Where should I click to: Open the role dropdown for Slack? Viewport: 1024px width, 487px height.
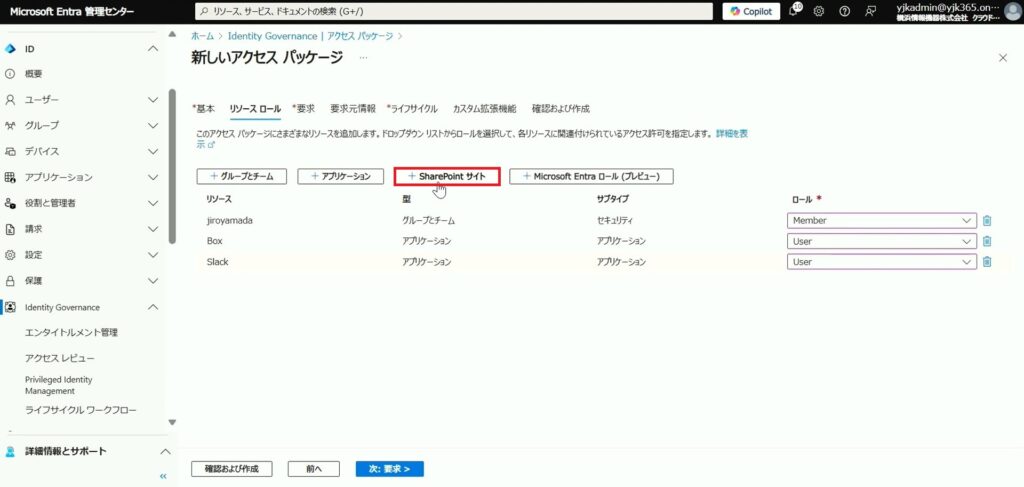(882, 262)
